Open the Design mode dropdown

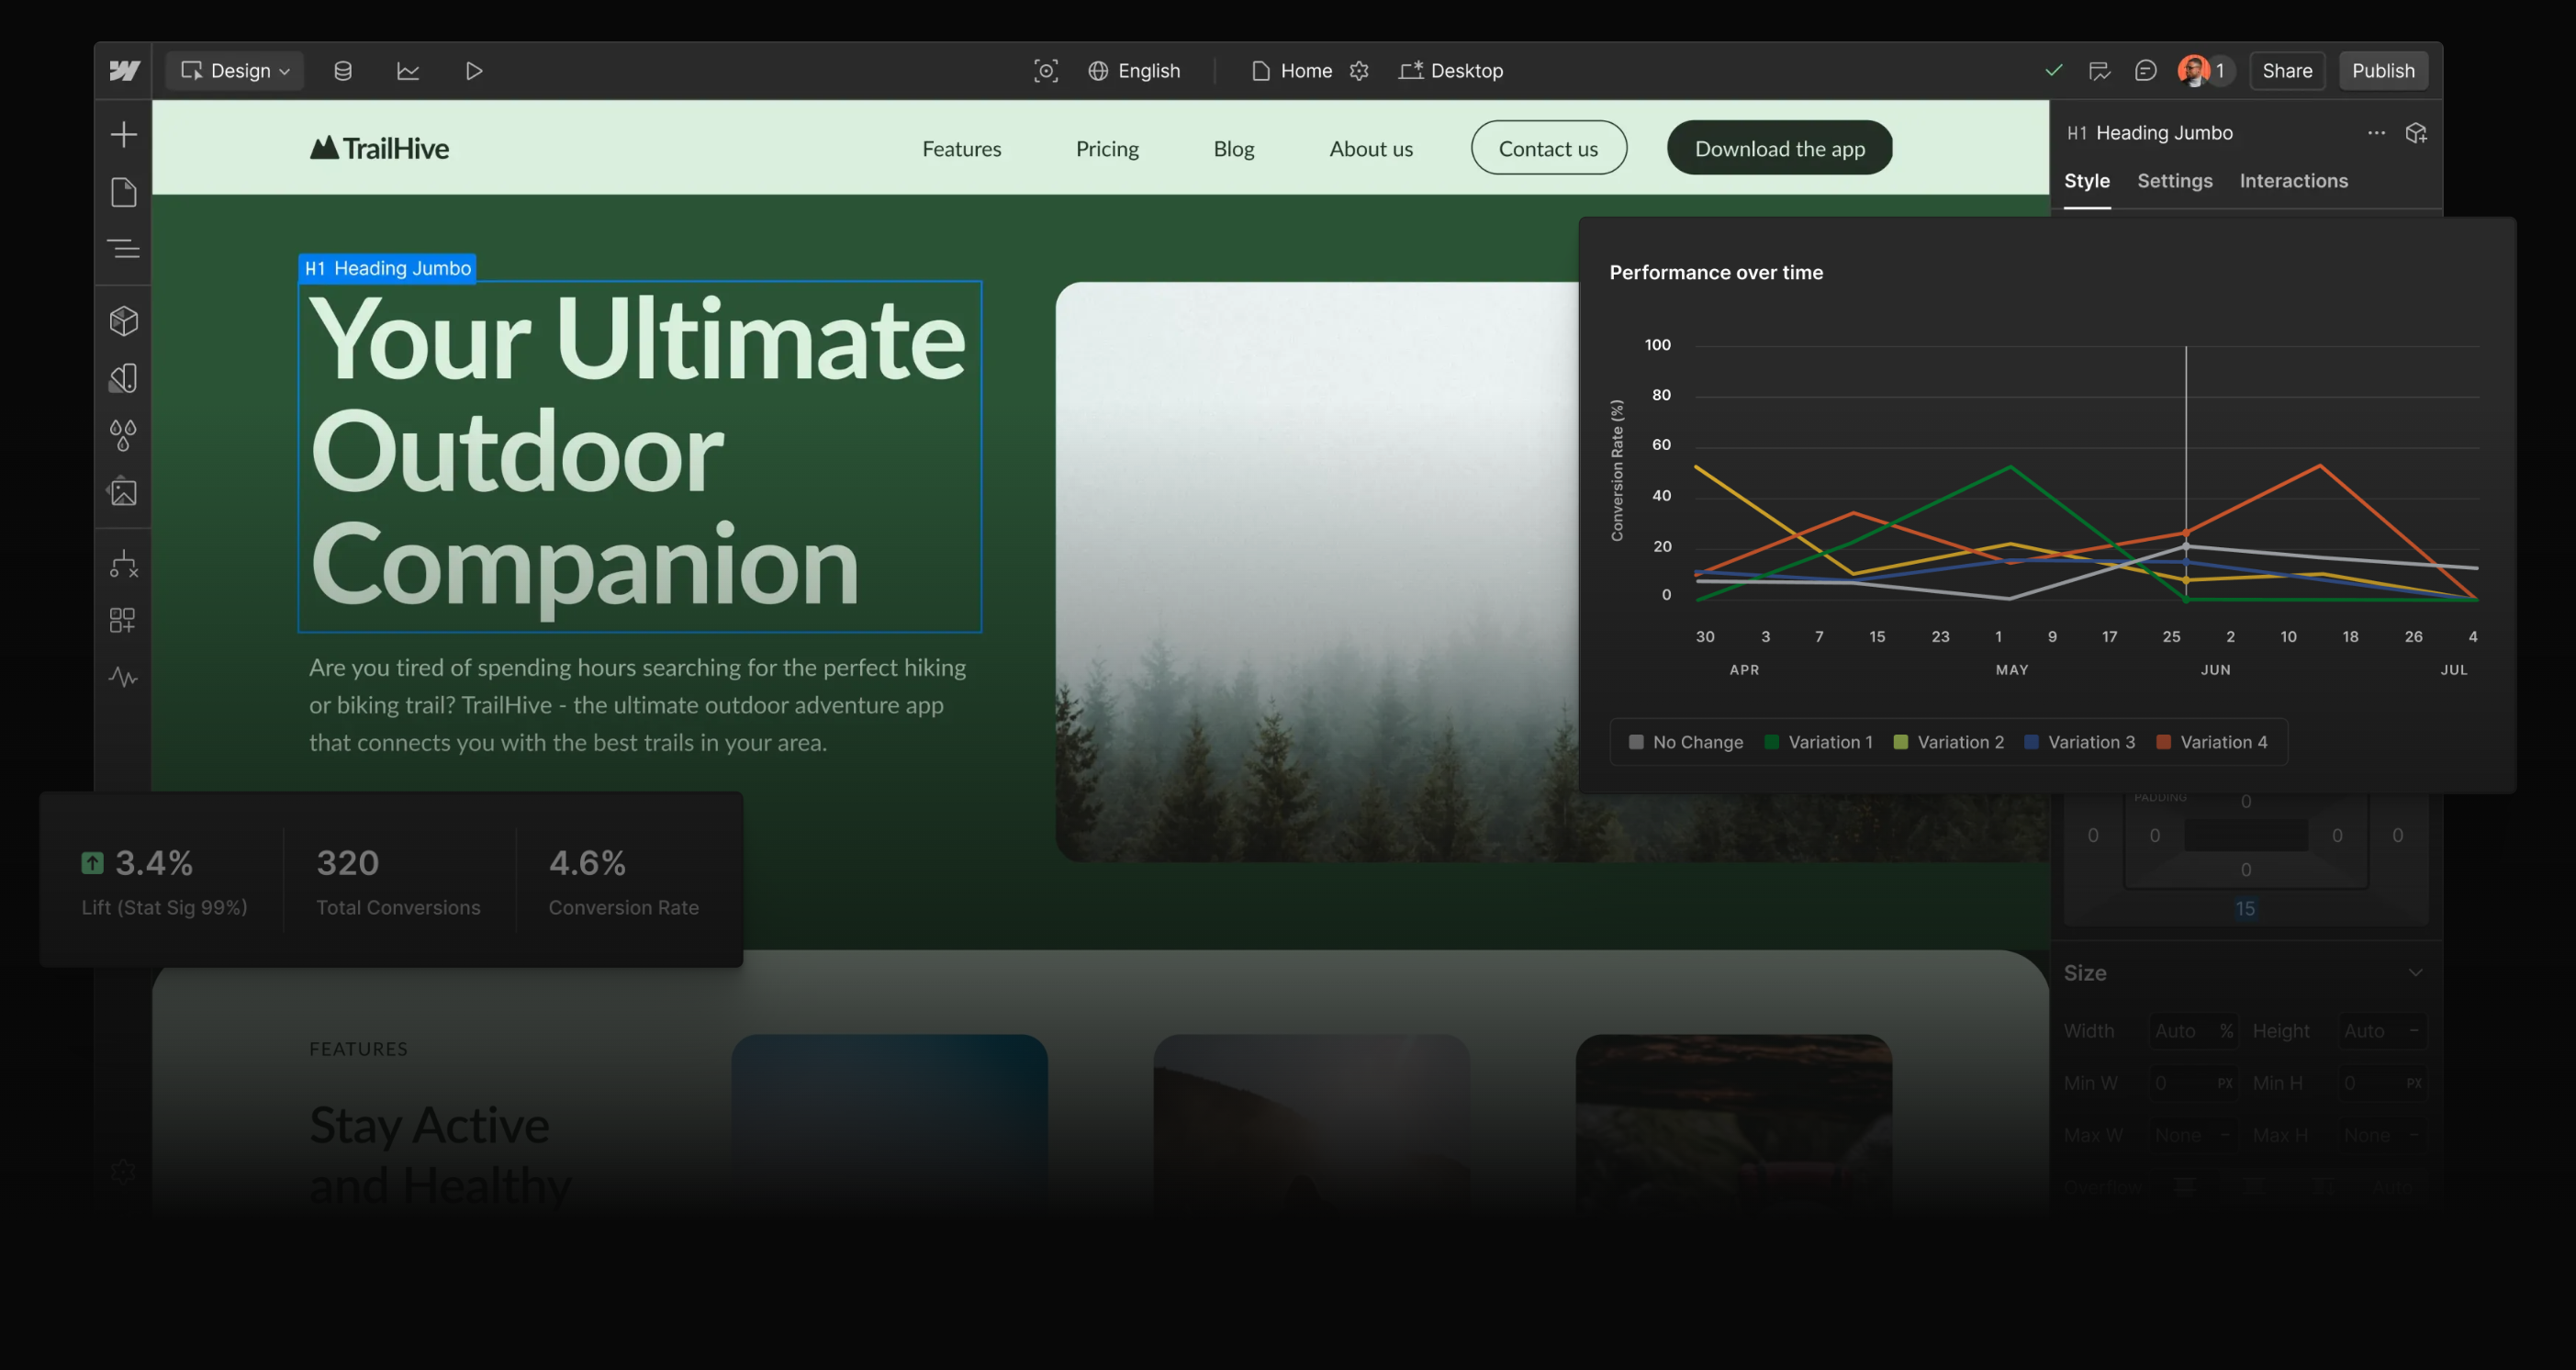click(235, 71)
